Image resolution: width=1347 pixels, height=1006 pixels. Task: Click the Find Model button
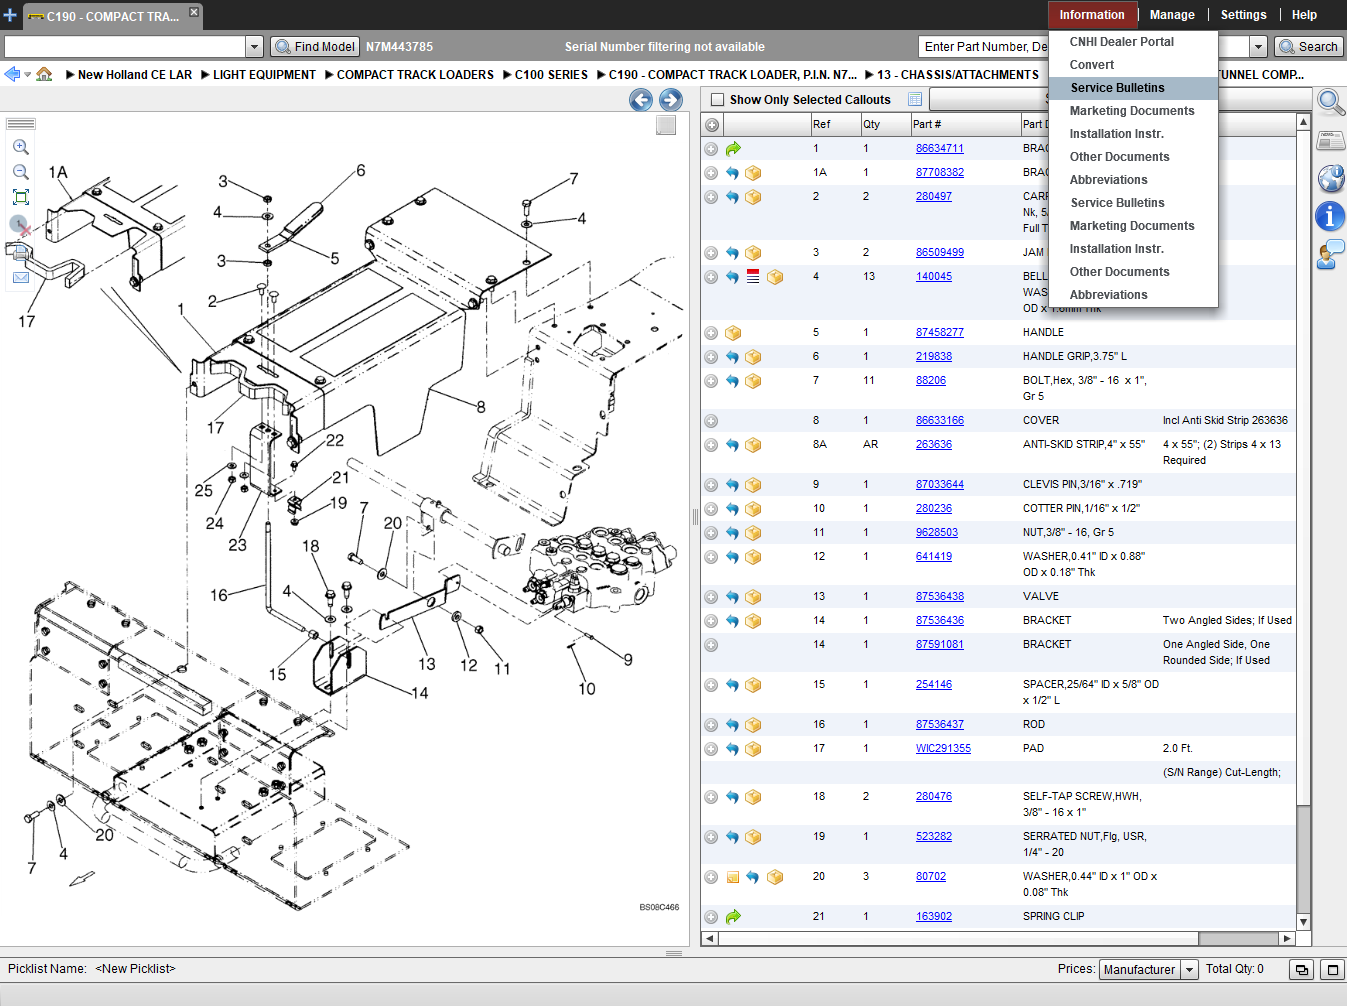pyautogui.click(x=315, y=46)
